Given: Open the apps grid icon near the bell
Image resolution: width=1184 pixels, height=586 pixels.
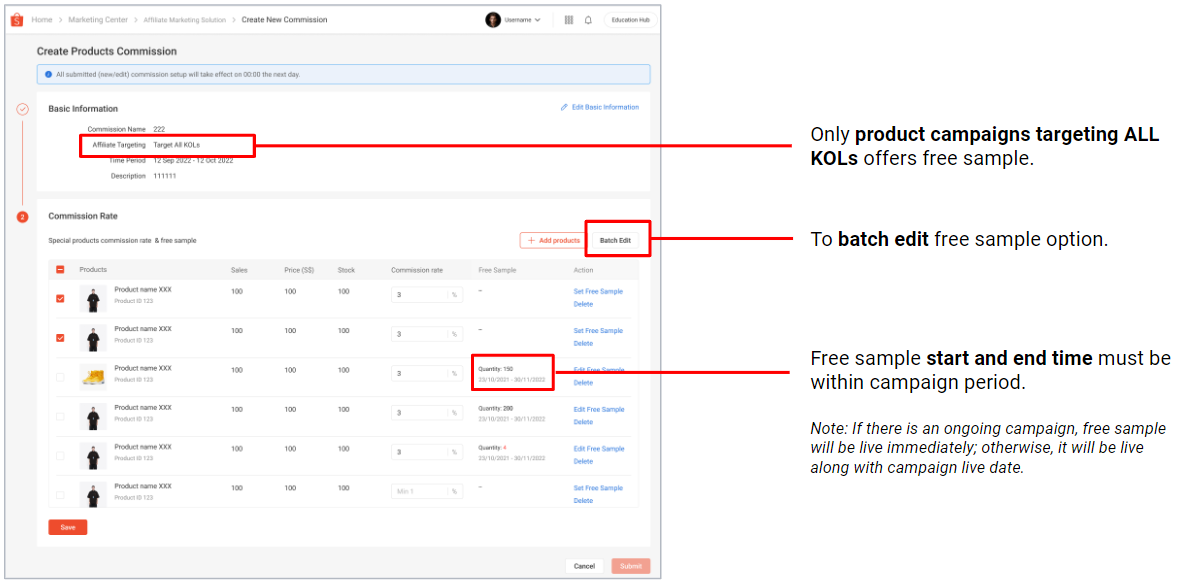Looking at the screenshot, I should coord(568,19).
